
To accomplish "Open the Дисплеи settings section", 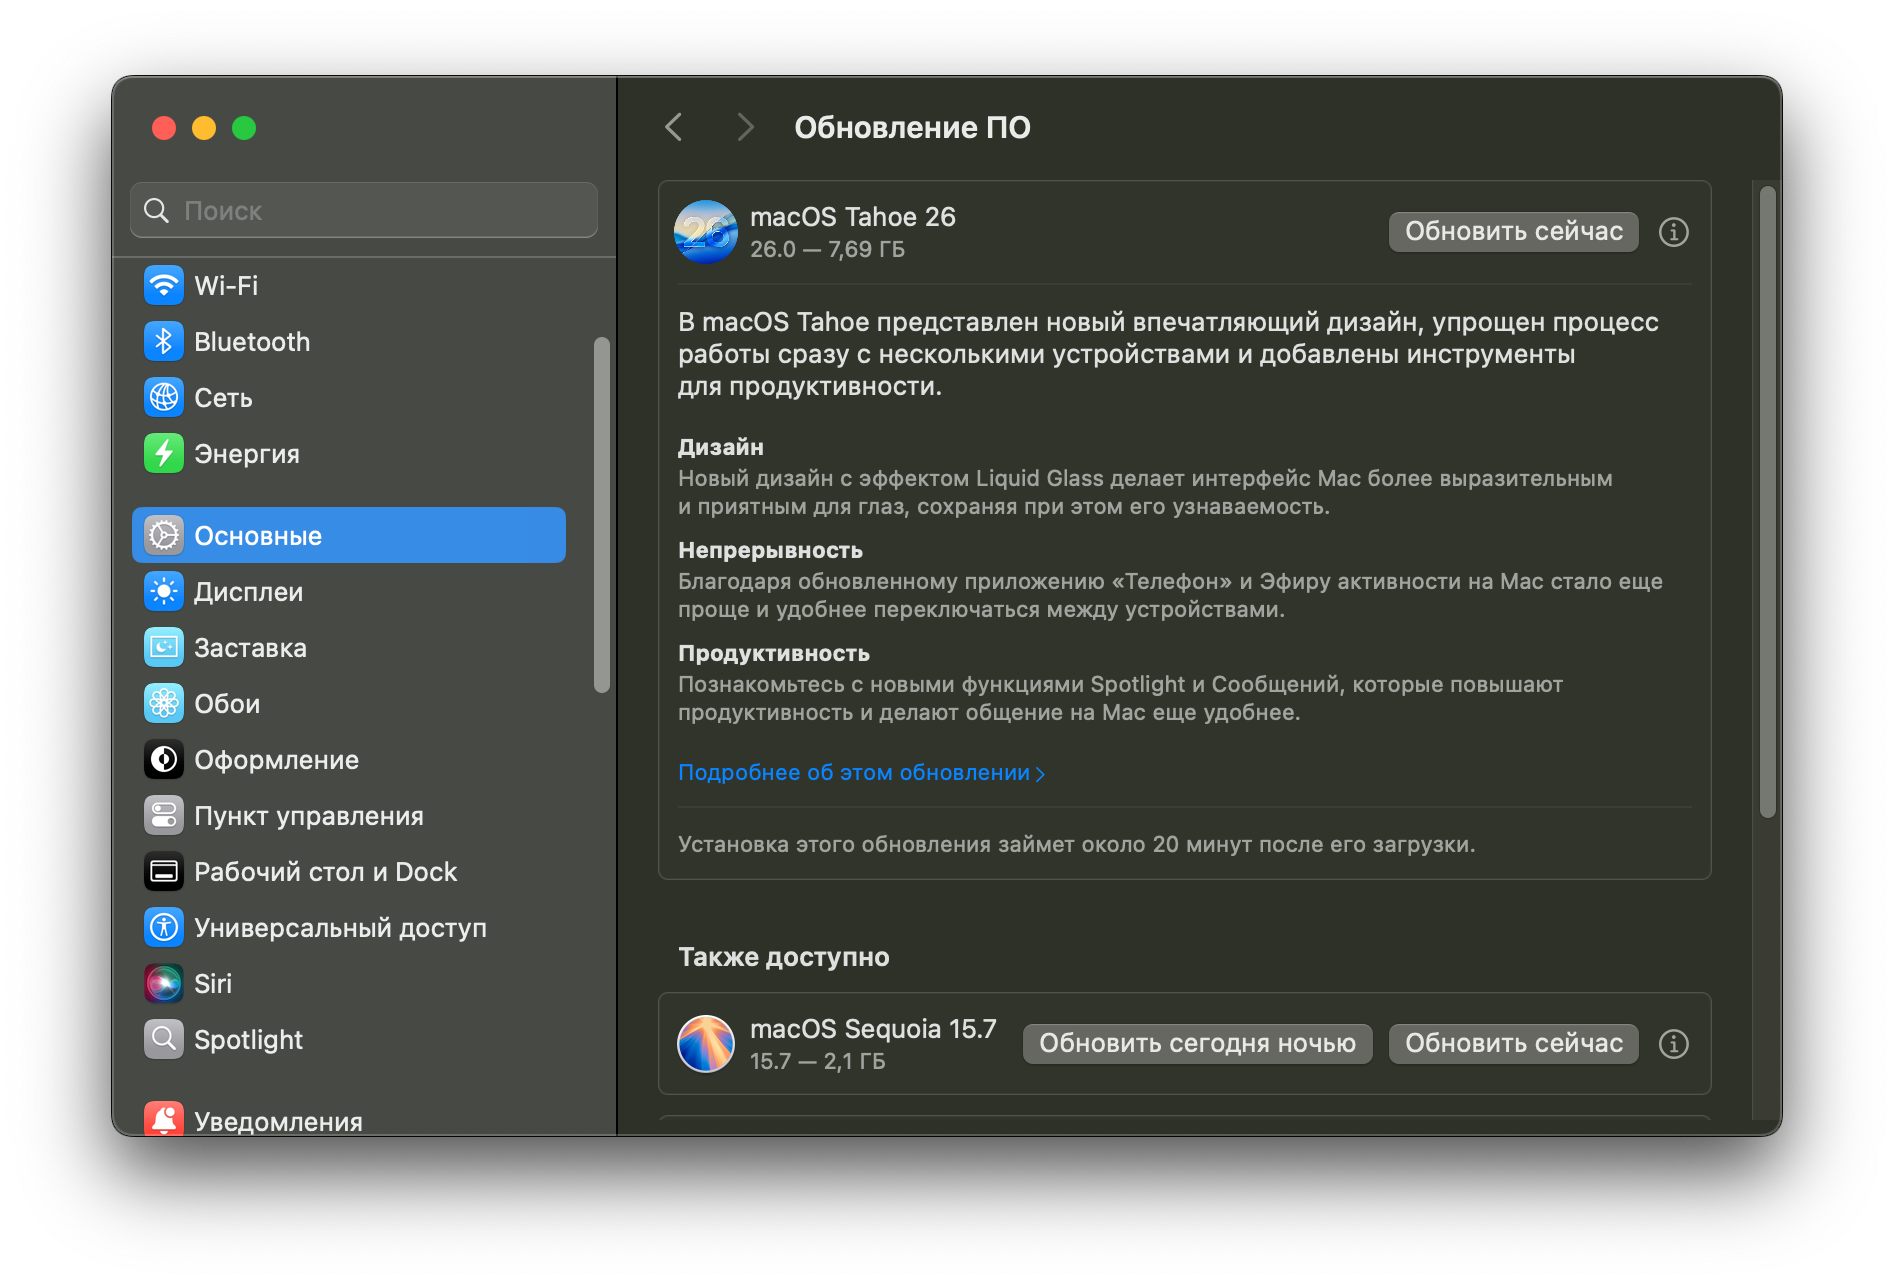I will [349, 592].
